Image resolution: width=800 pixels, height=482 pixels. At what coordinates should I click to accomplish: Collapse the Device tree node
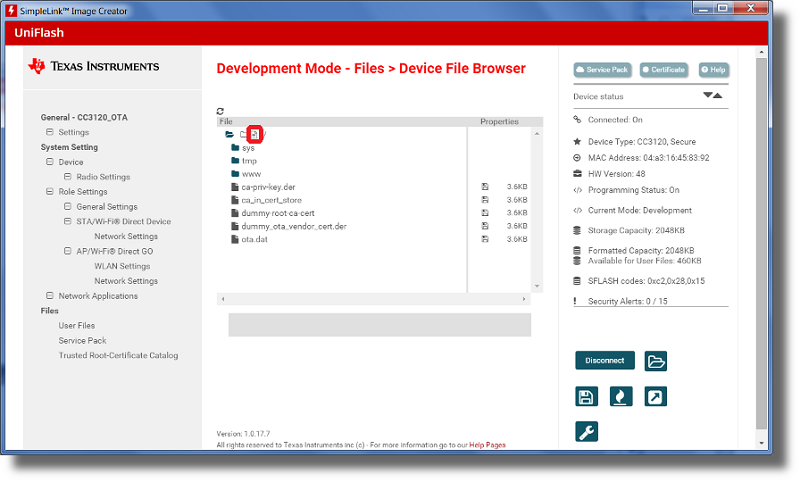50,162
